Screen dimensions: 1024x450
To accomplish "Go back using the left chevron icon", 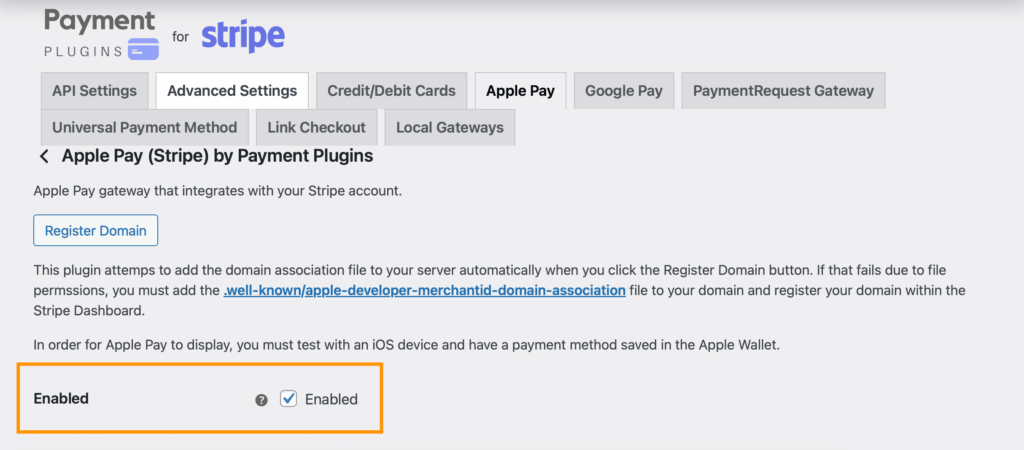I will pos(44,157).
